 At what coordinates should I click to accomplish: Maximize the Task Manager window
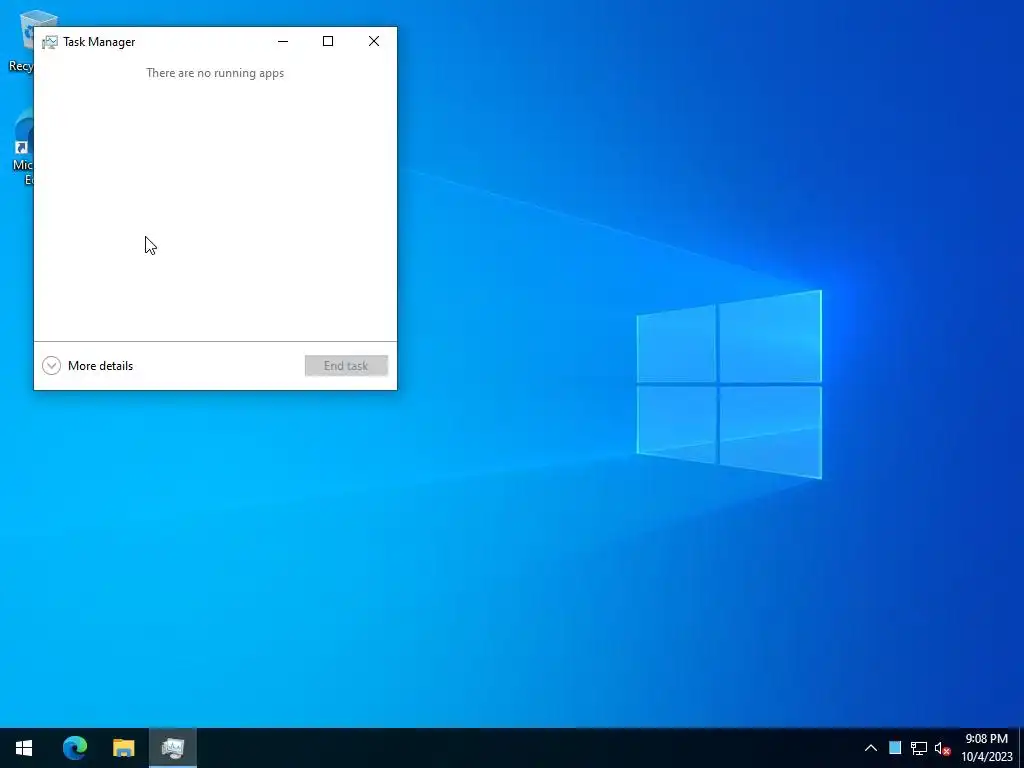click(328, 41)
